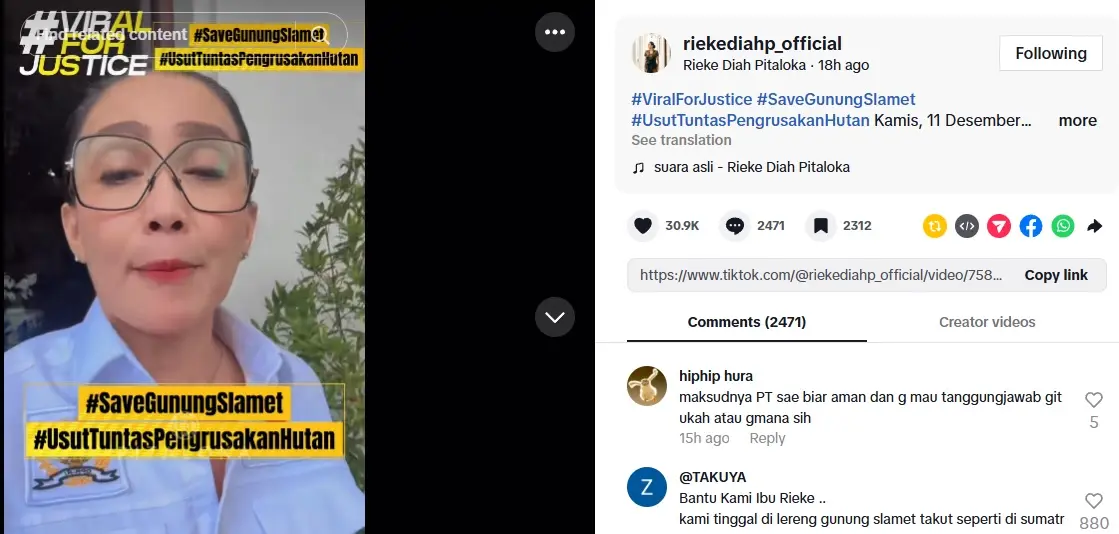Share the video to WhatsApp

[1063, 226]
